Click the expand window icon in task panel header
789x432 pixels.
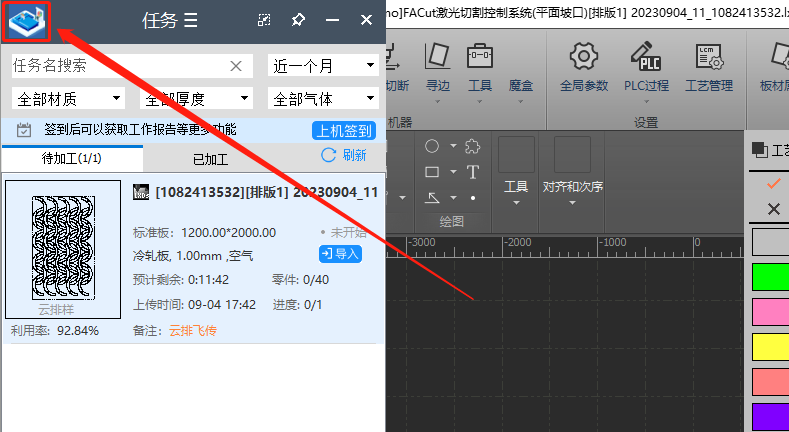[264, 20]
